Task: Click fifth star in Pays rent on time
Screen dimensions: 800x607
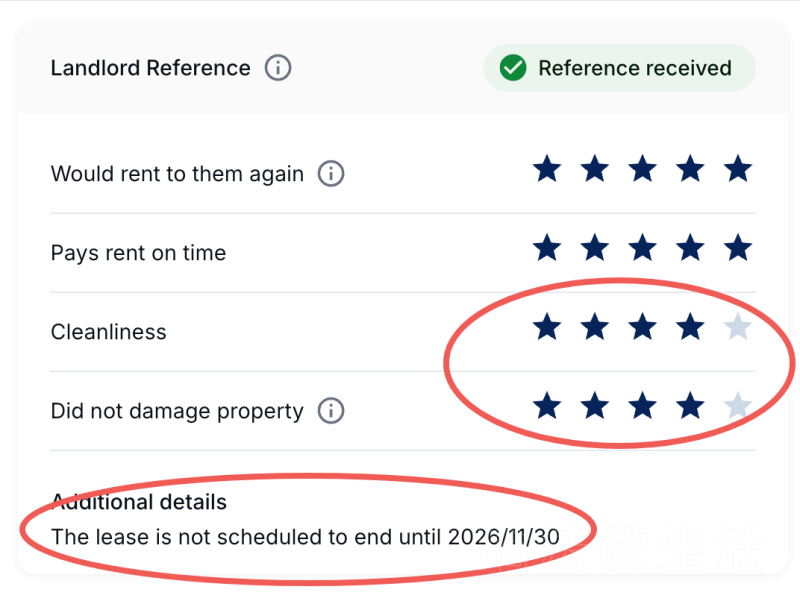Action: click(x=738, y=248)
